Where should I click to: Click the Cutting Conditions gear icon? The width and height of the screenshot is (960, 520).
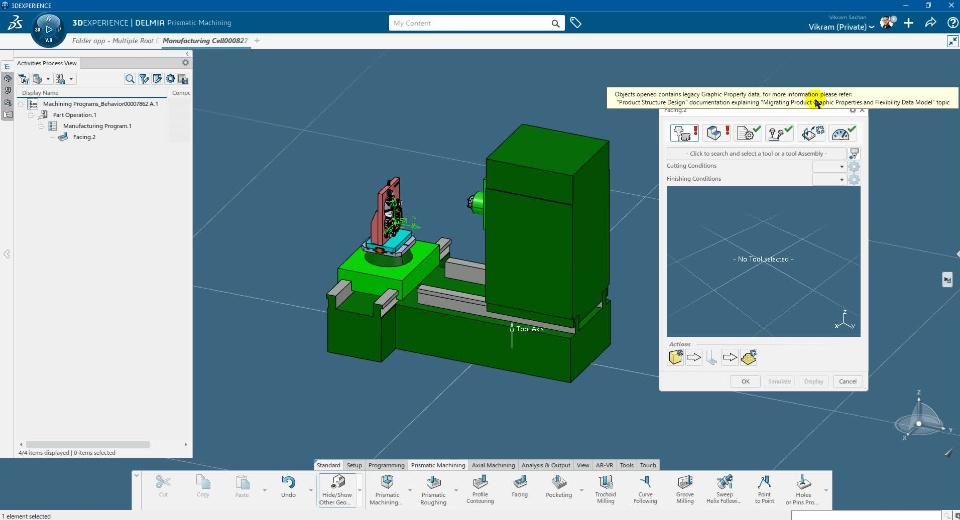click(854, 166)
